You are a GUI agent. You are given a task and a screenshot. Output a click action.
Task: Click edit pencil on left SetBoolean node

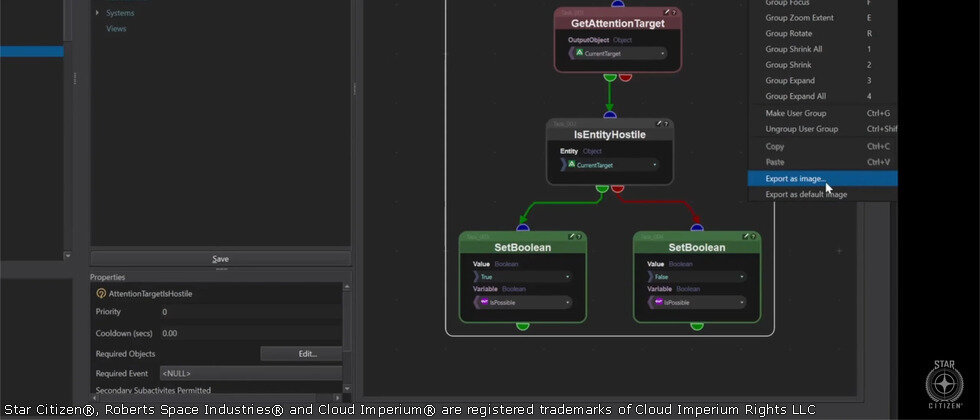(572, 236)
